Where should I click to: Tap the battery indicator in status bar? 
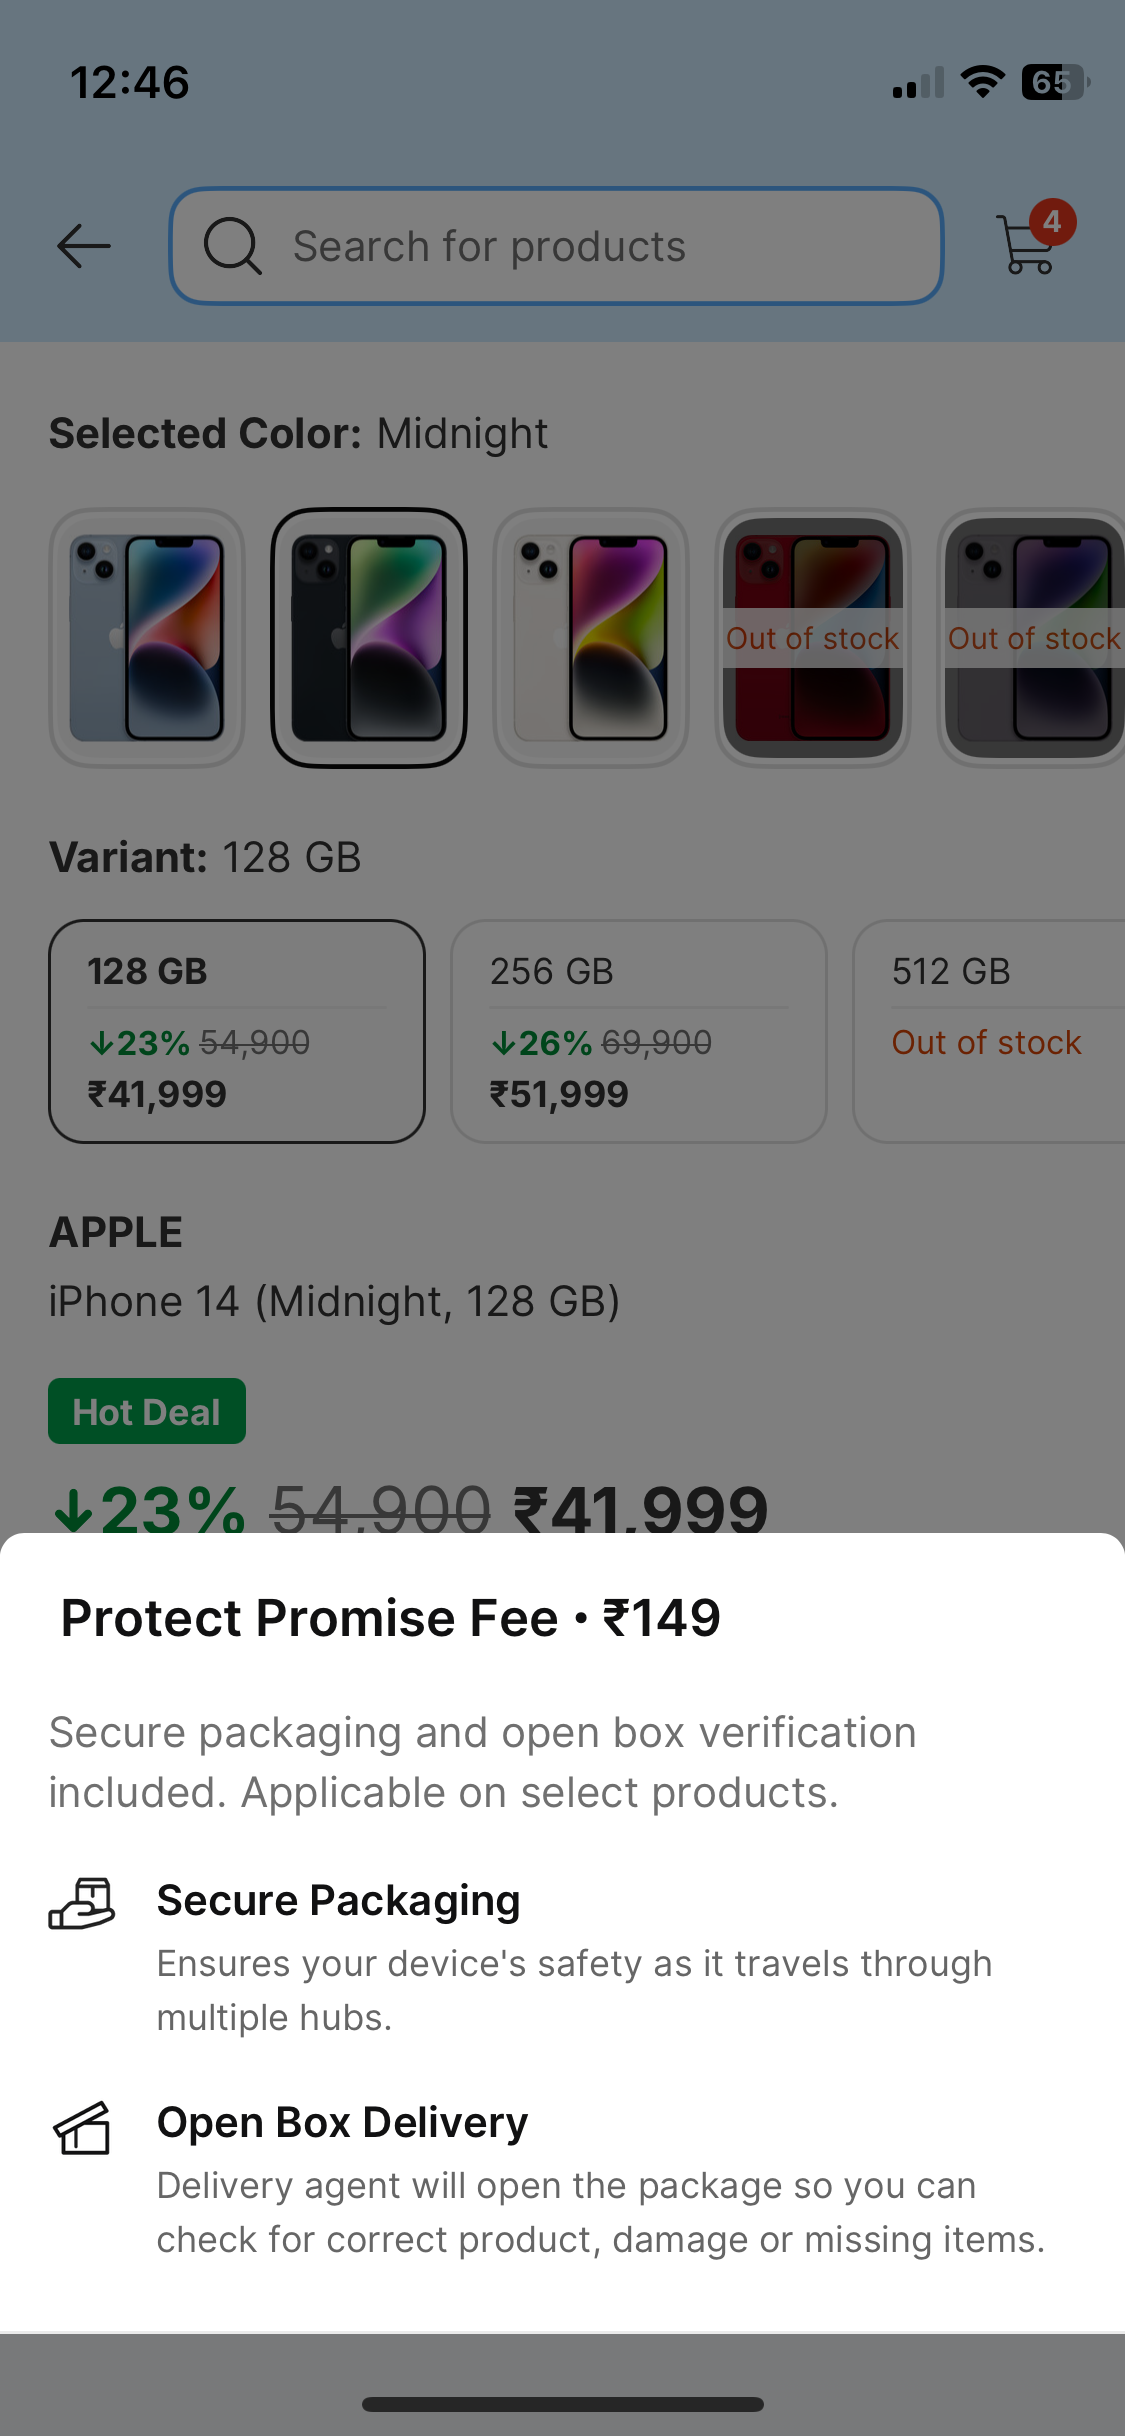(x=1054, y=82)
